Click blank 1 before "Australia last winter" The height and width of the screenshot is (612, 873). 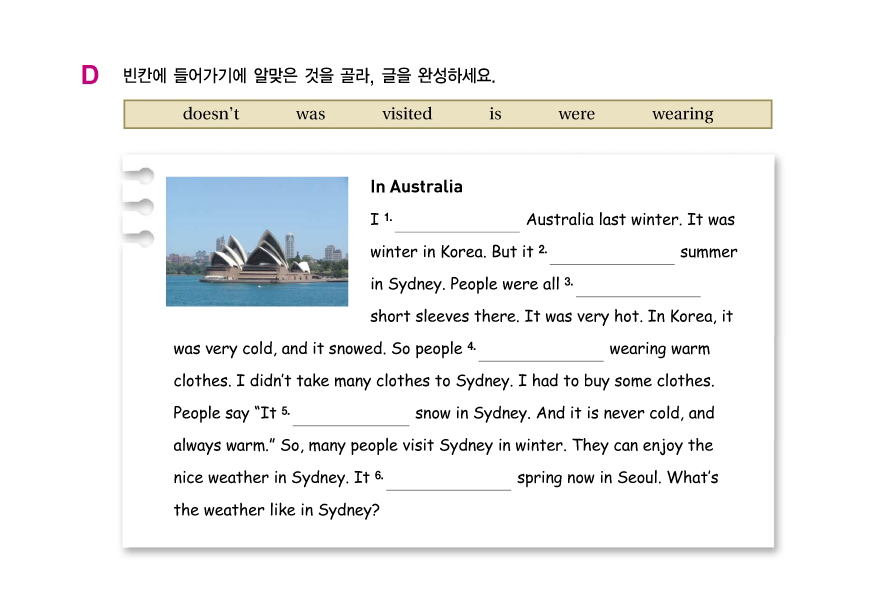pyautogui.click(x=457, y=222)
